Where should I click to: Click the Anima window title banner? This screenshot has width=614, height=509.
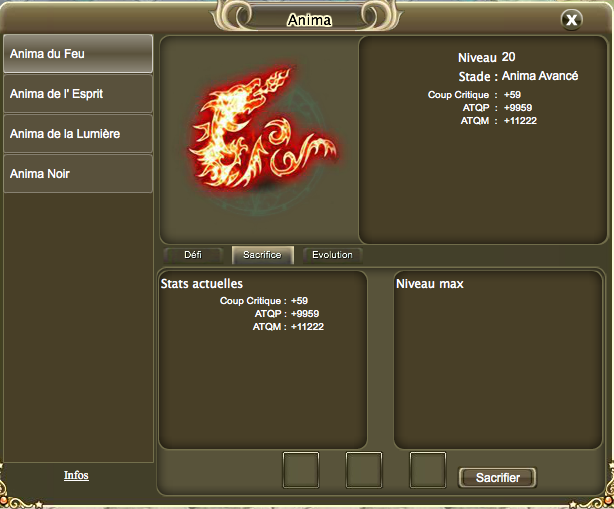309,20
